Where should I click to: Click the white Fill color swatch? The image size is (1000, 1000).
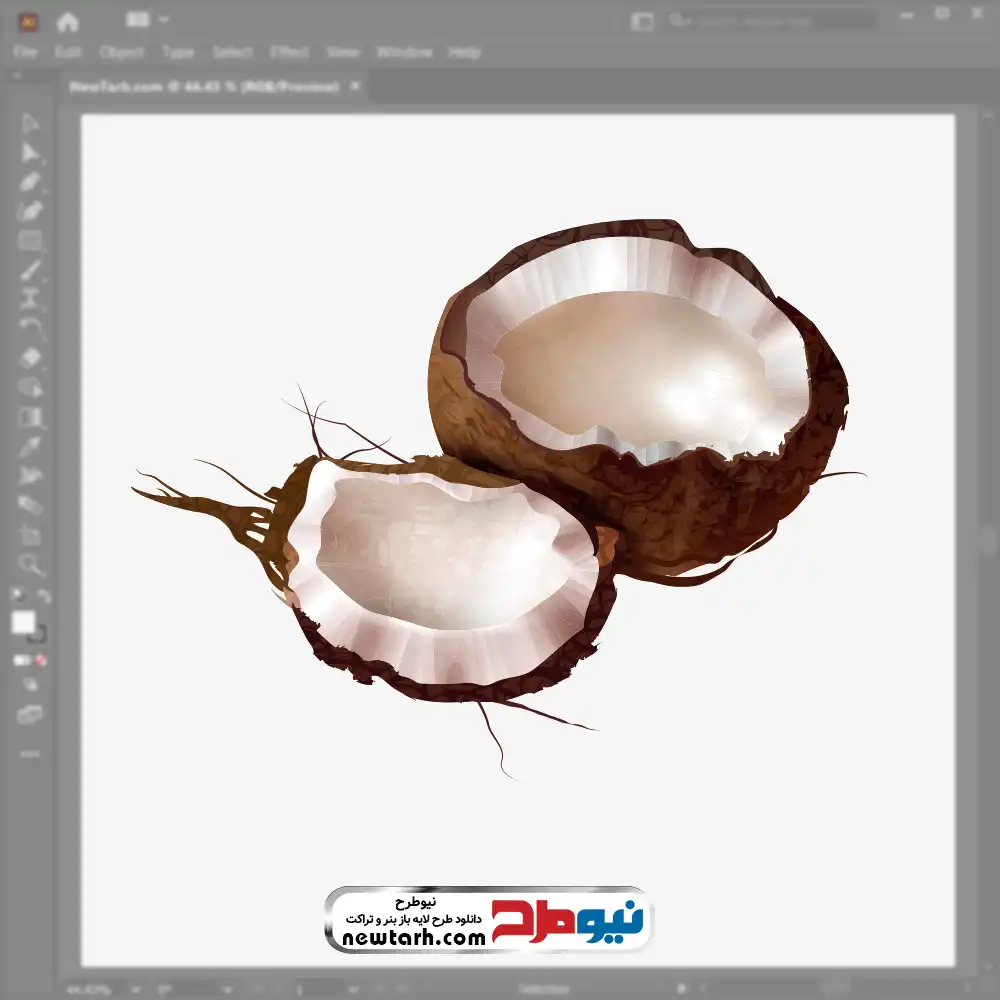[24, 623]
